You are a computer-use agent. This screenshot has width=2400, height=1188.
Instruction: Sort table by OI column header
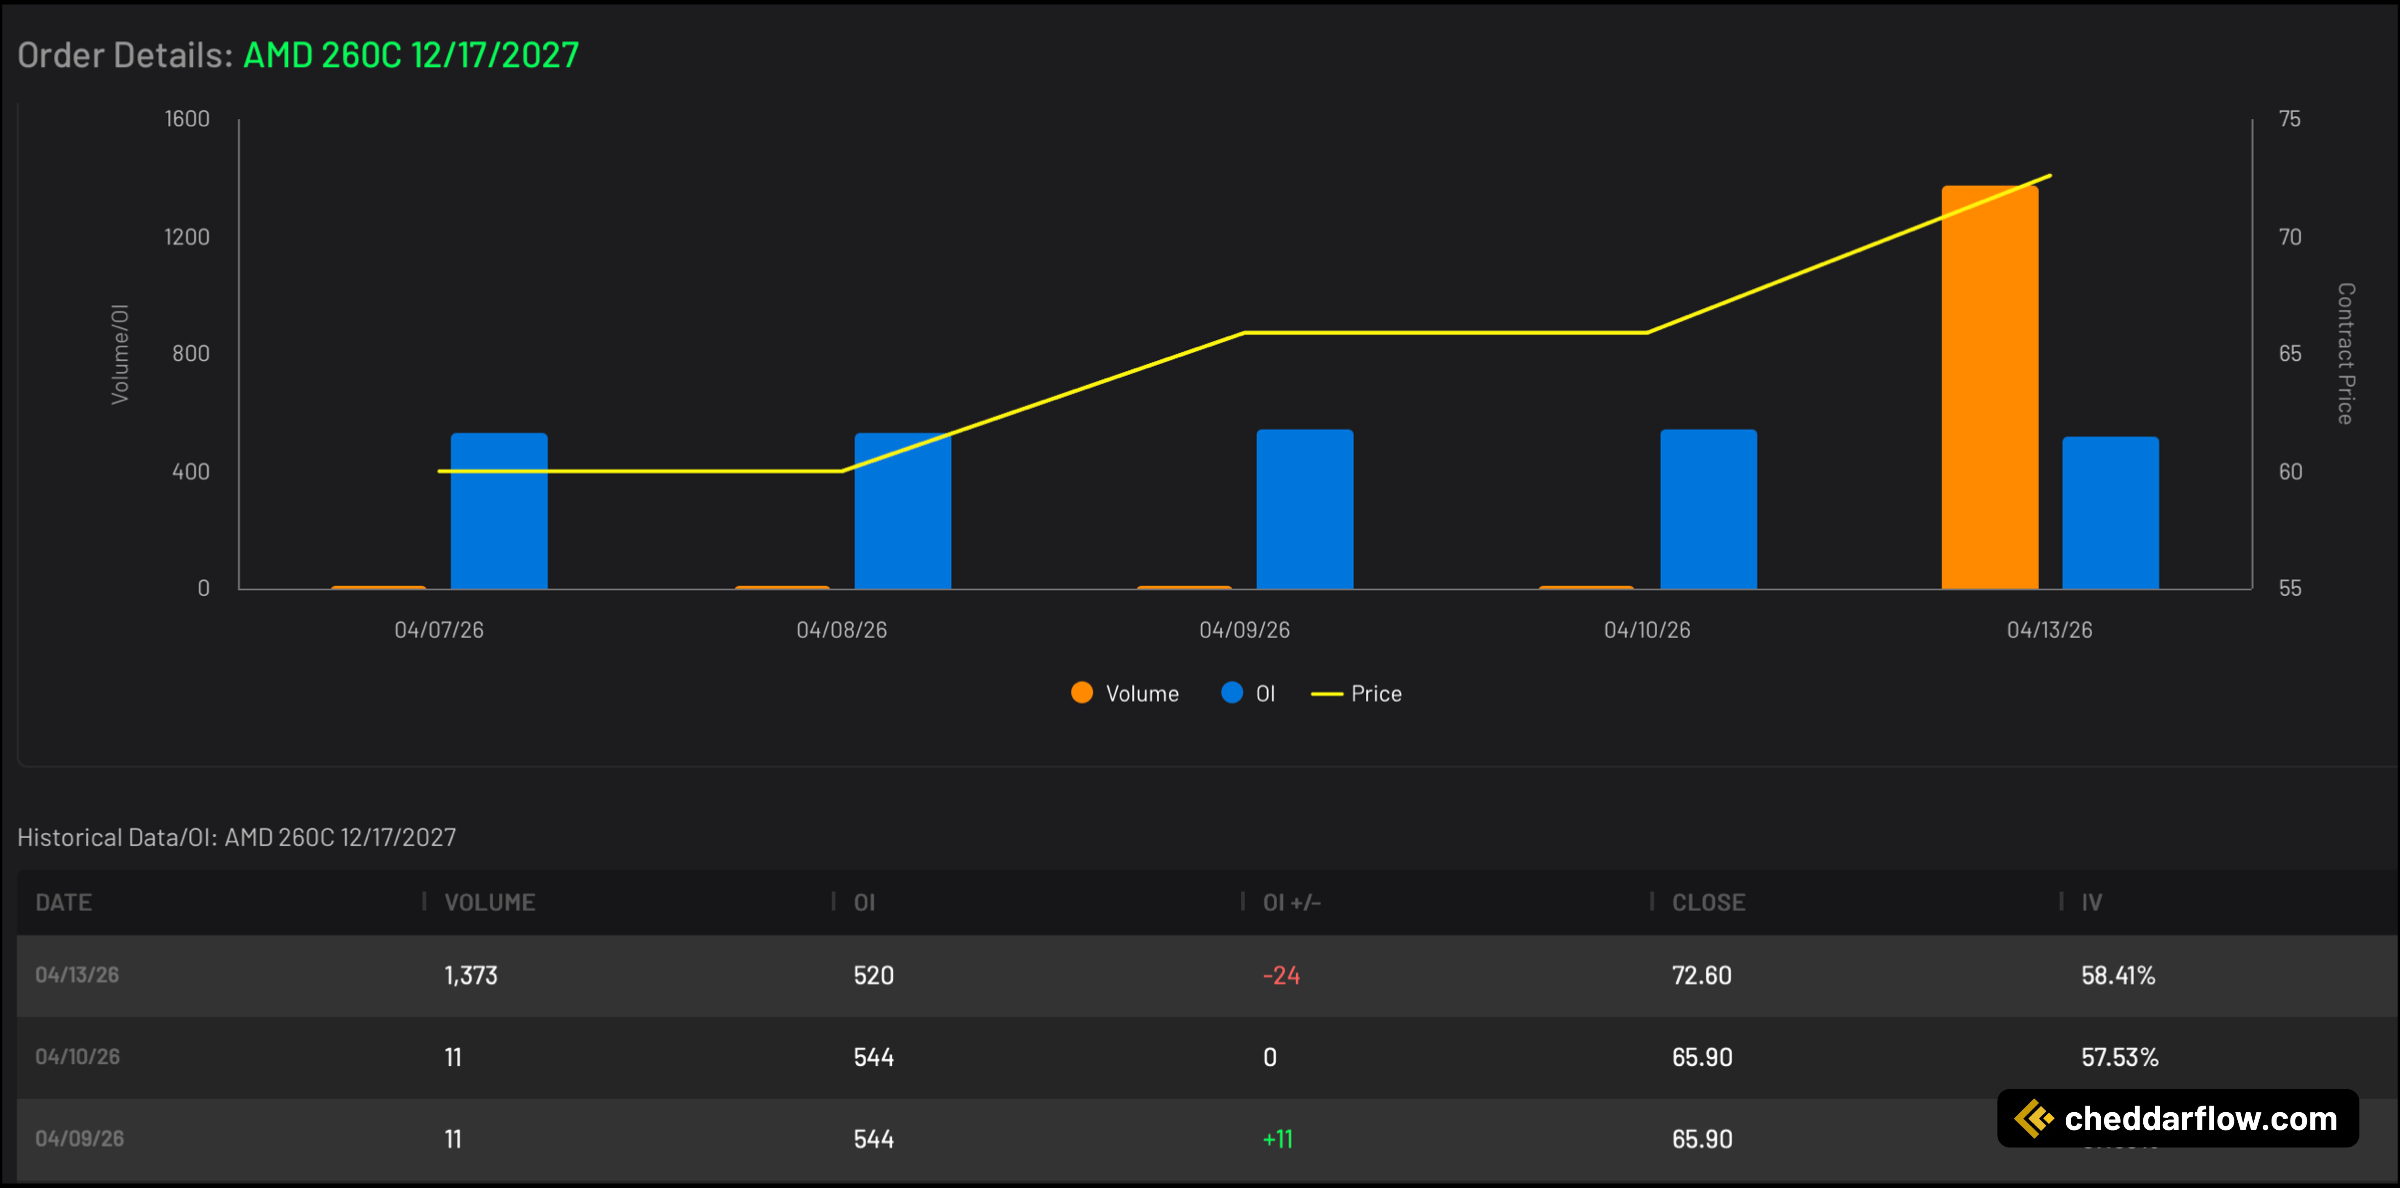(865, 902)
